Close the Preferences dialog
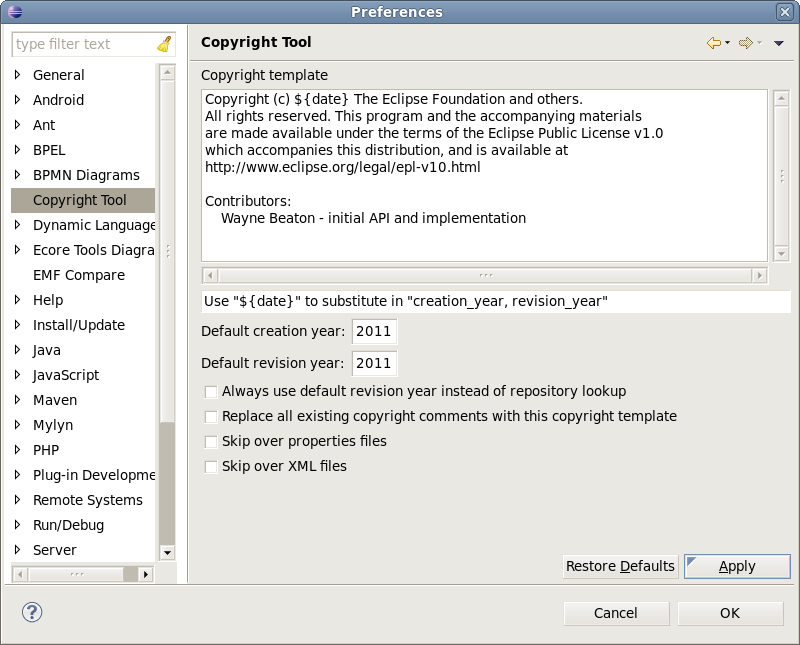 (x=785, y=12)
